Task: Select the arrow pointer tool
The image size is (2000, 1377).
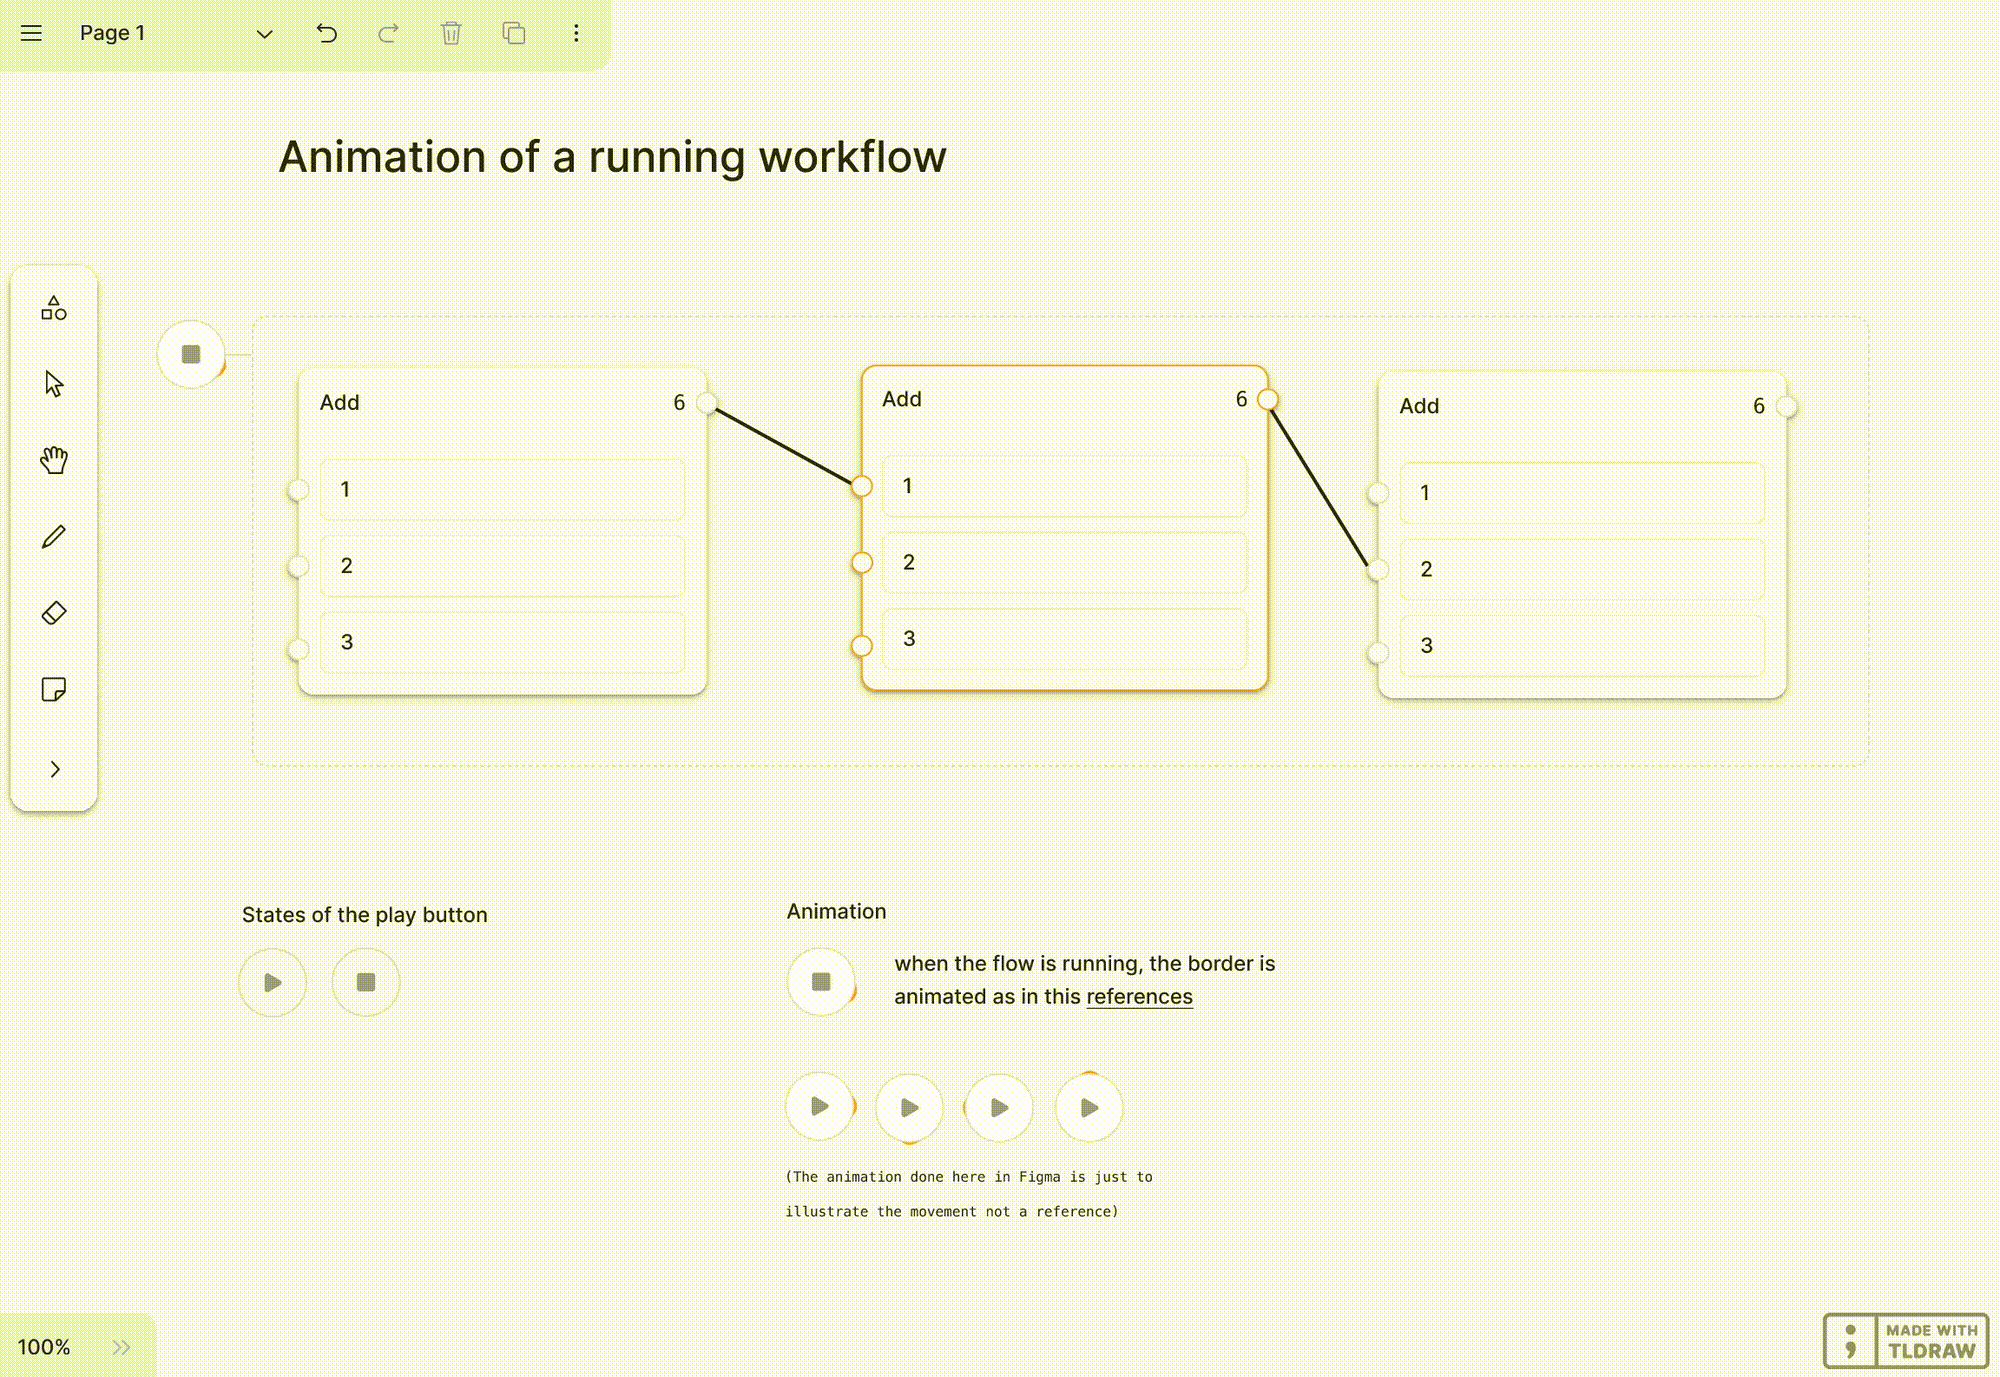Action: coord(54,384)
